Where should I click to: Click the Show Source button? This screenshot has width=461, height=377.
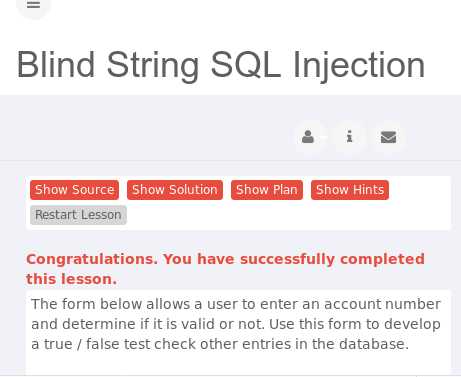click(74, 190)
